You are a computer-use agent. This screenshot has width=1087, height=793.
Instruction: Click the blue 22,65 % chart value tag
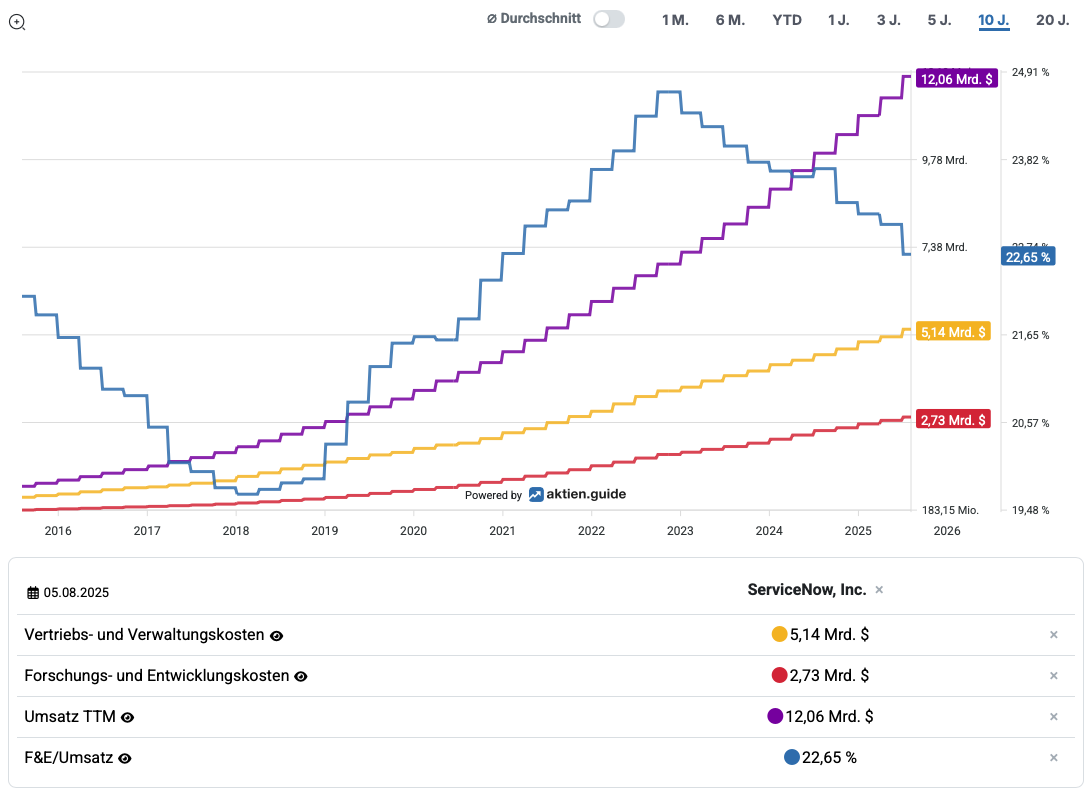click(x=1028, y=257)
